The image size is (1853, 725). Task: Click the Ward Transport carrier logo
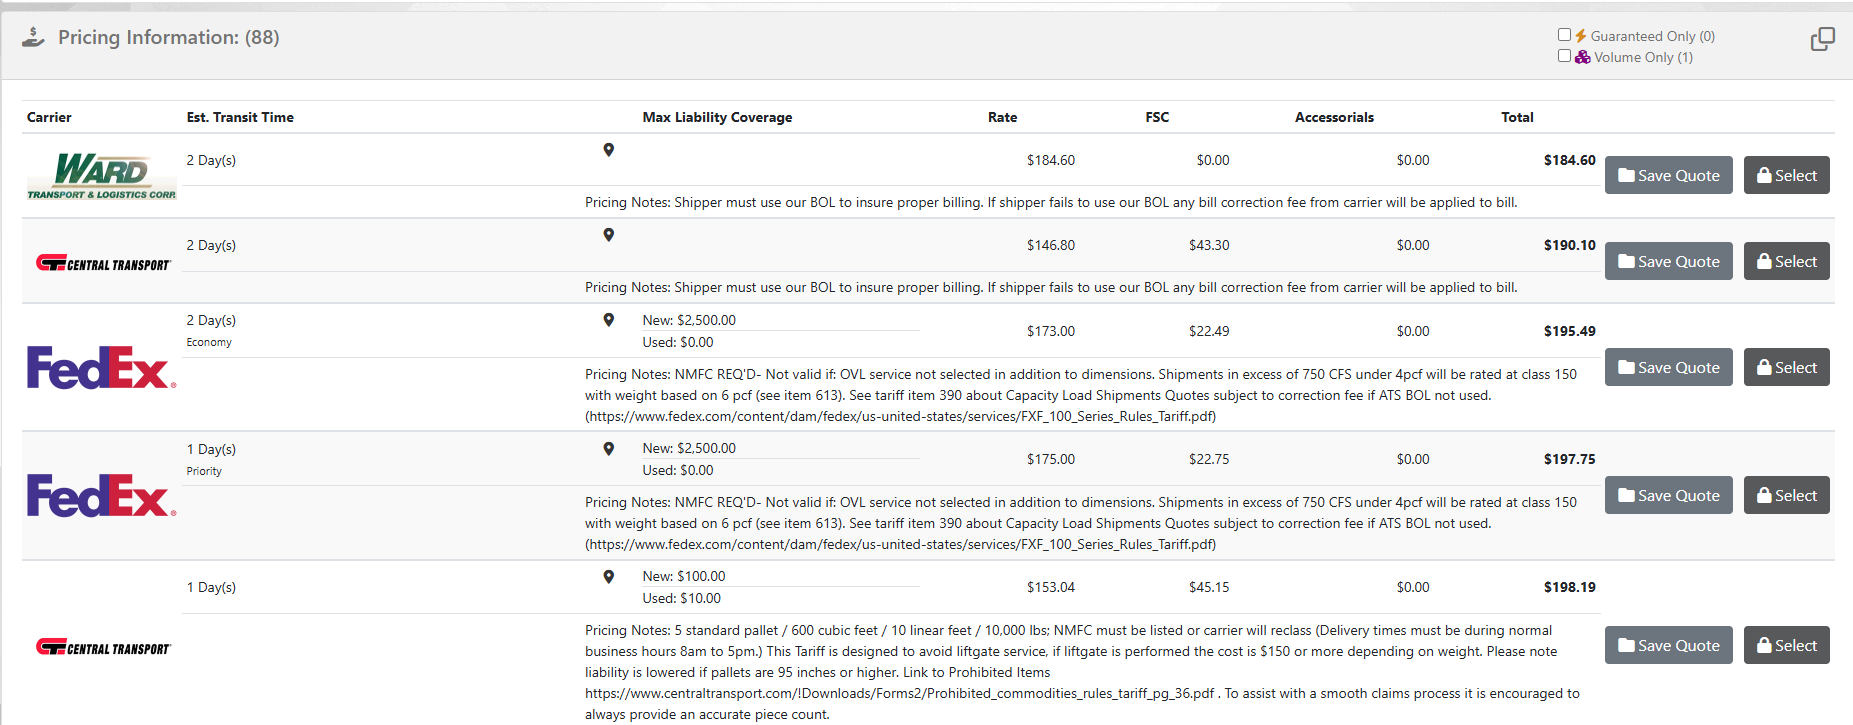pyautogui.click(x=101, y=176)
